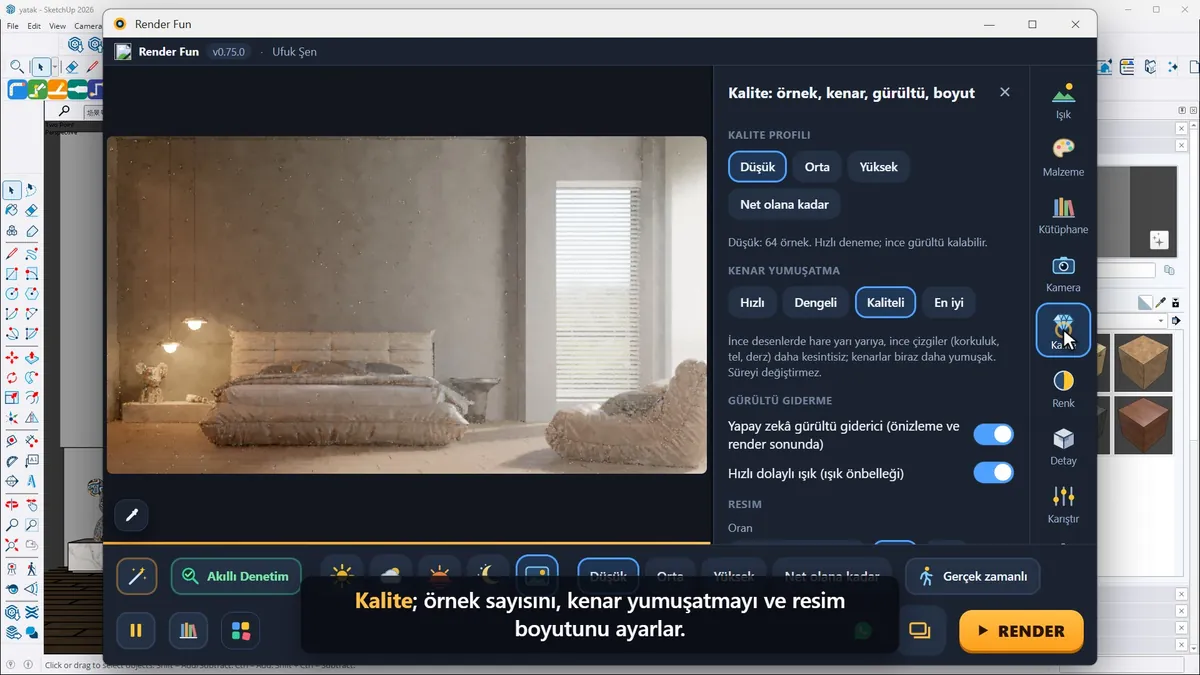Set edge smoothing to Hızlı

pyautogui.click(x=752, y=302)
